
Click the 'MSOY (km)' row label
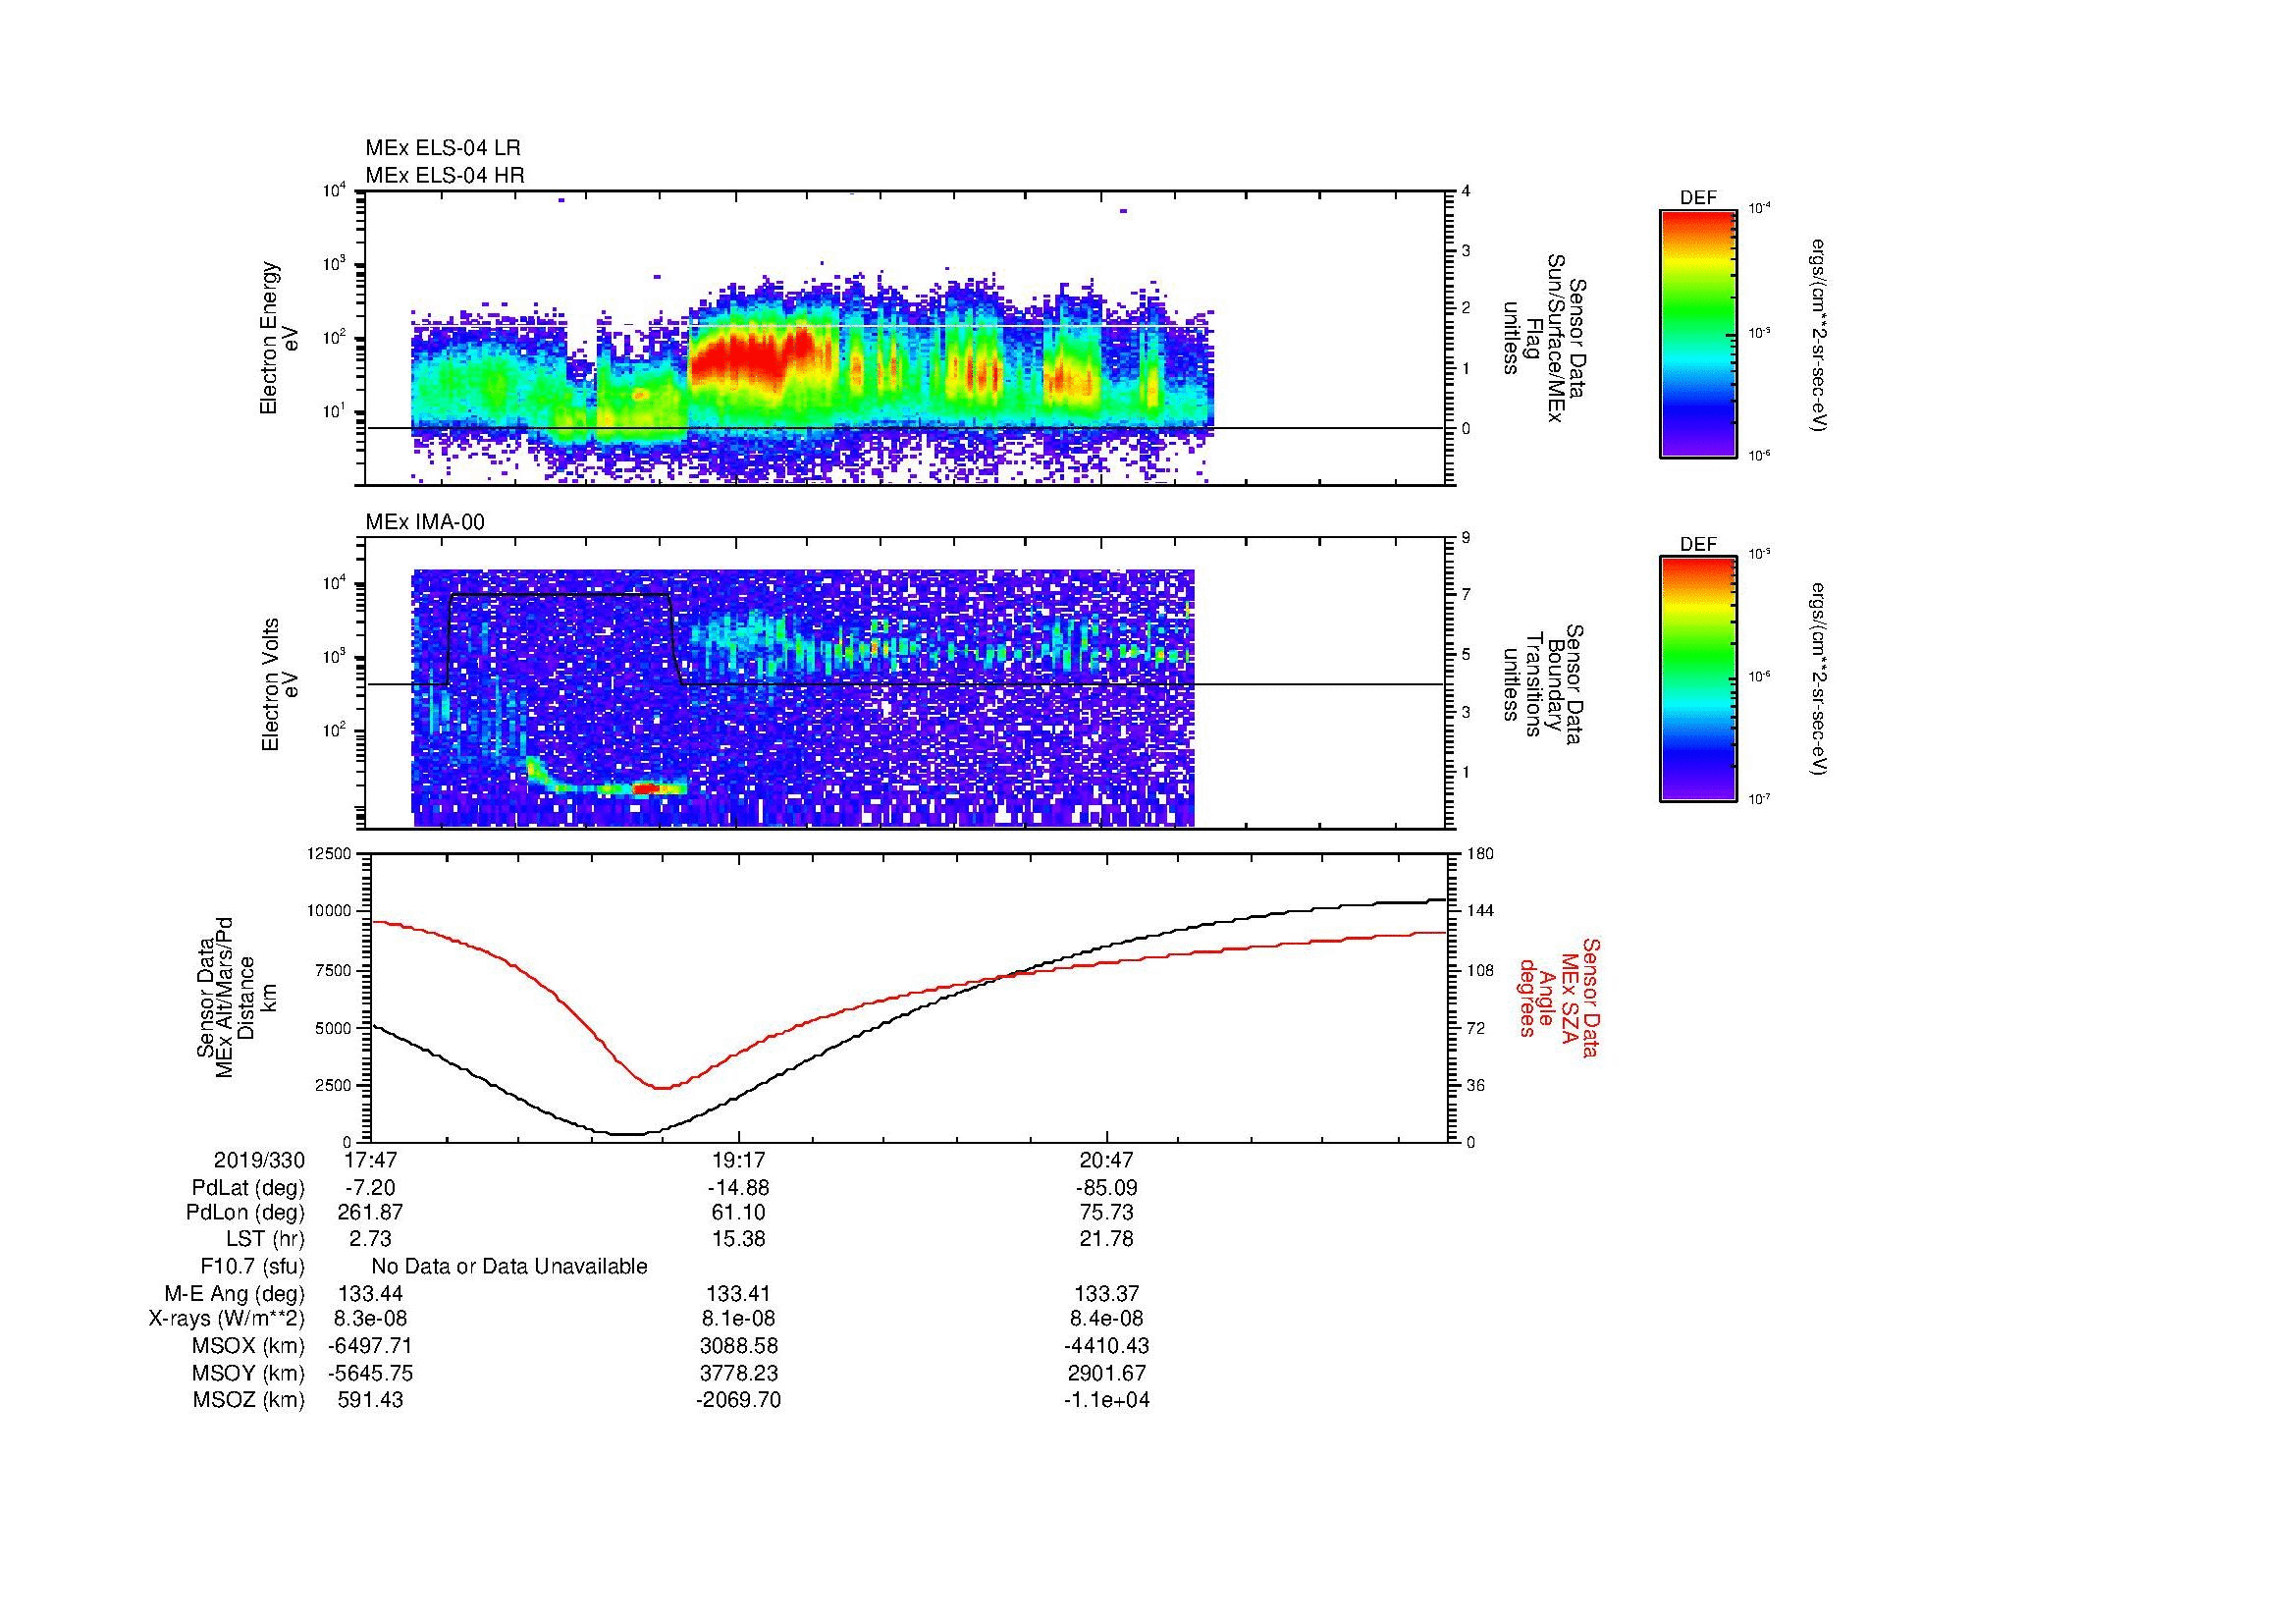[249, 1373]
